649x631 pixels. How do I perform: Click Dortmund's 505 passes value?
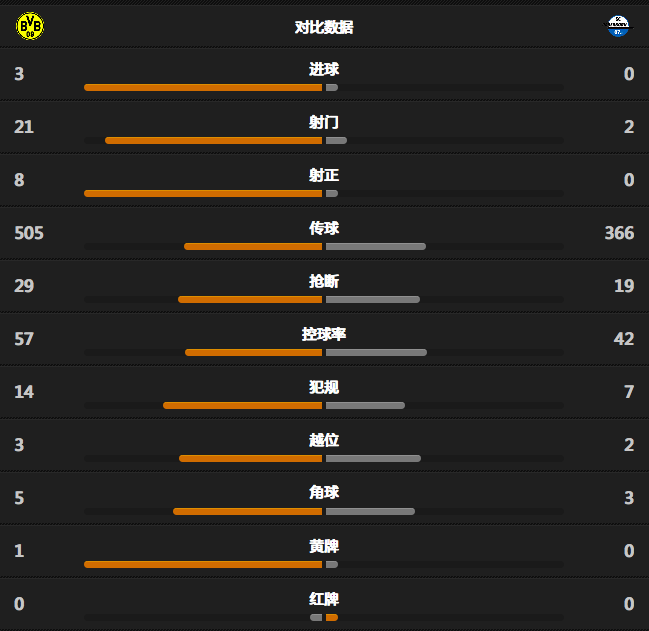(x=29, y=233)
